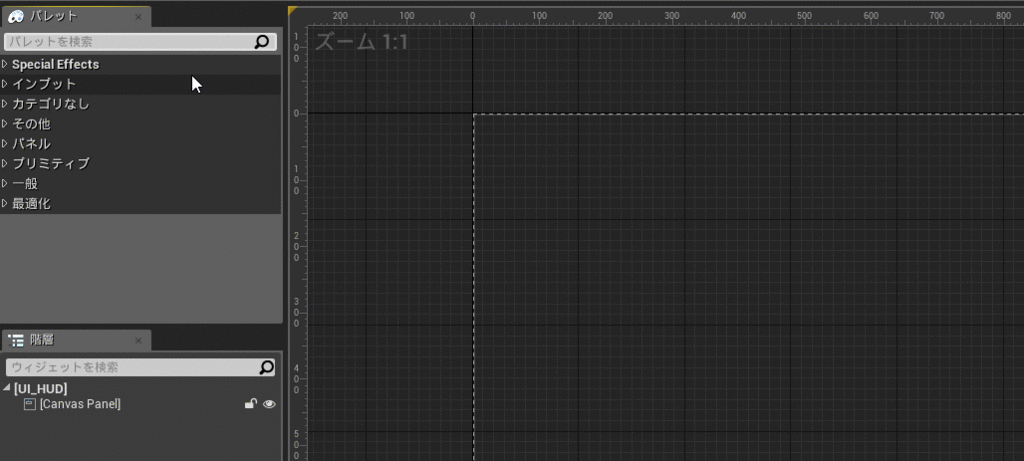Image resolution: width=1024 pixels, height=461 pixels.
Task: Select the [Canvas Panel] row in hierarchy
Action: pos(140,404)
